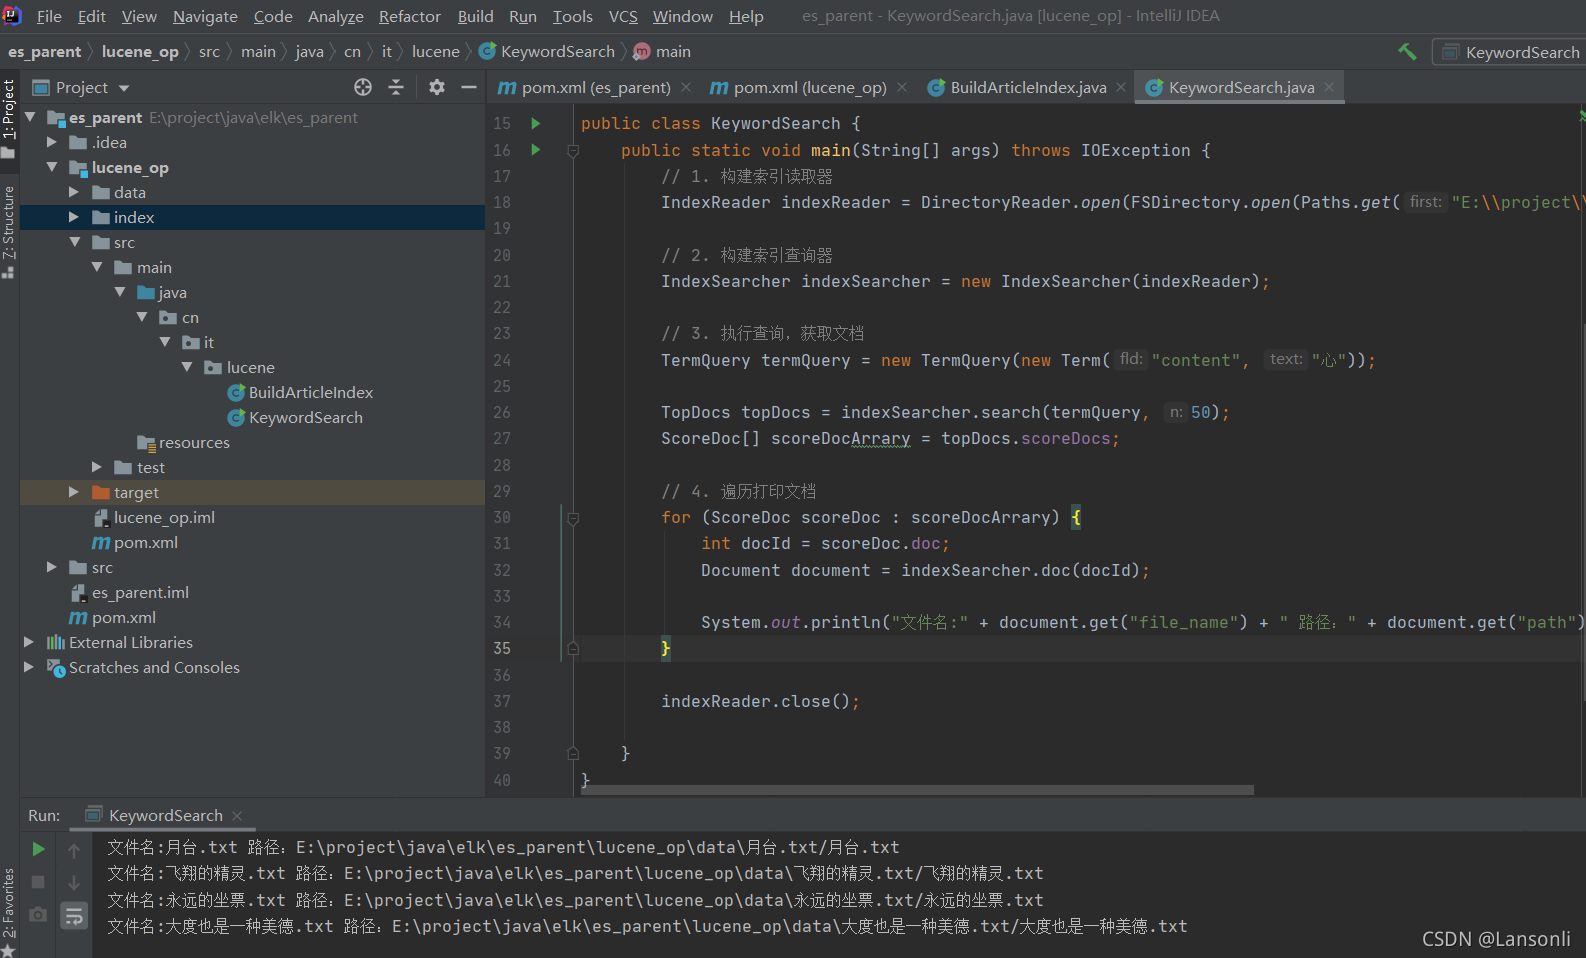The image size is (1586, 958).
Task: Open the KeywordSearch run configuration dropdown
Action: pyautogui.click(x=1510, y=52)
